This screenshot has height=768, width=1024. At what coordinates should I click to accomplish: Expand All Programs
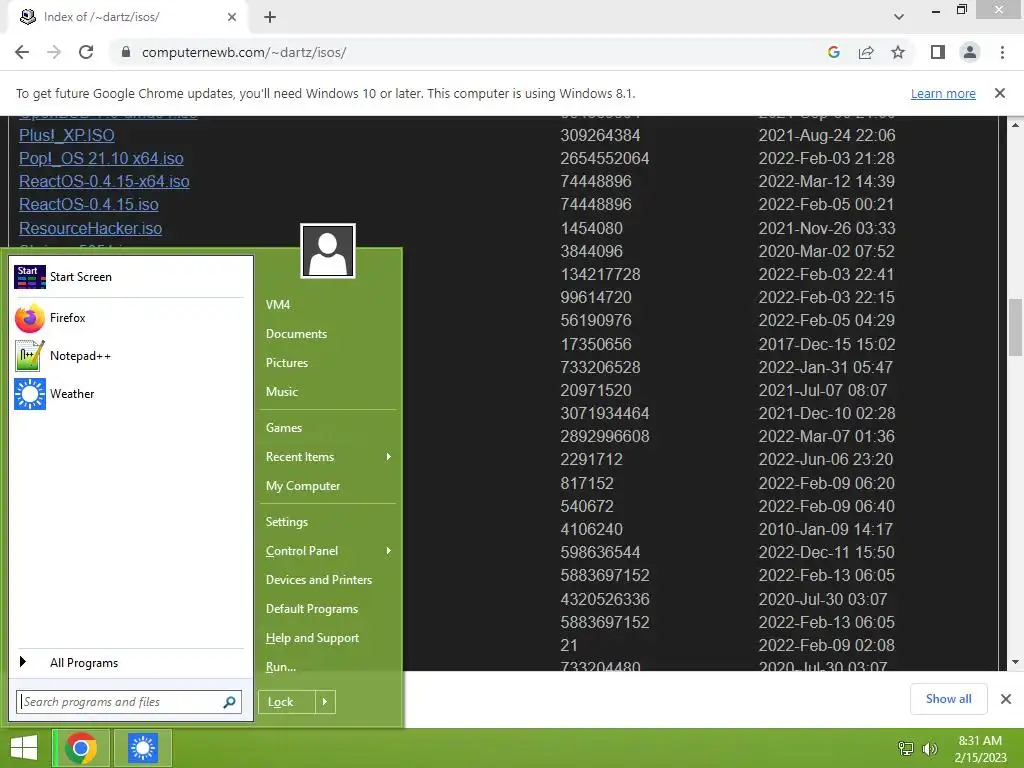[x=129, y=662]
